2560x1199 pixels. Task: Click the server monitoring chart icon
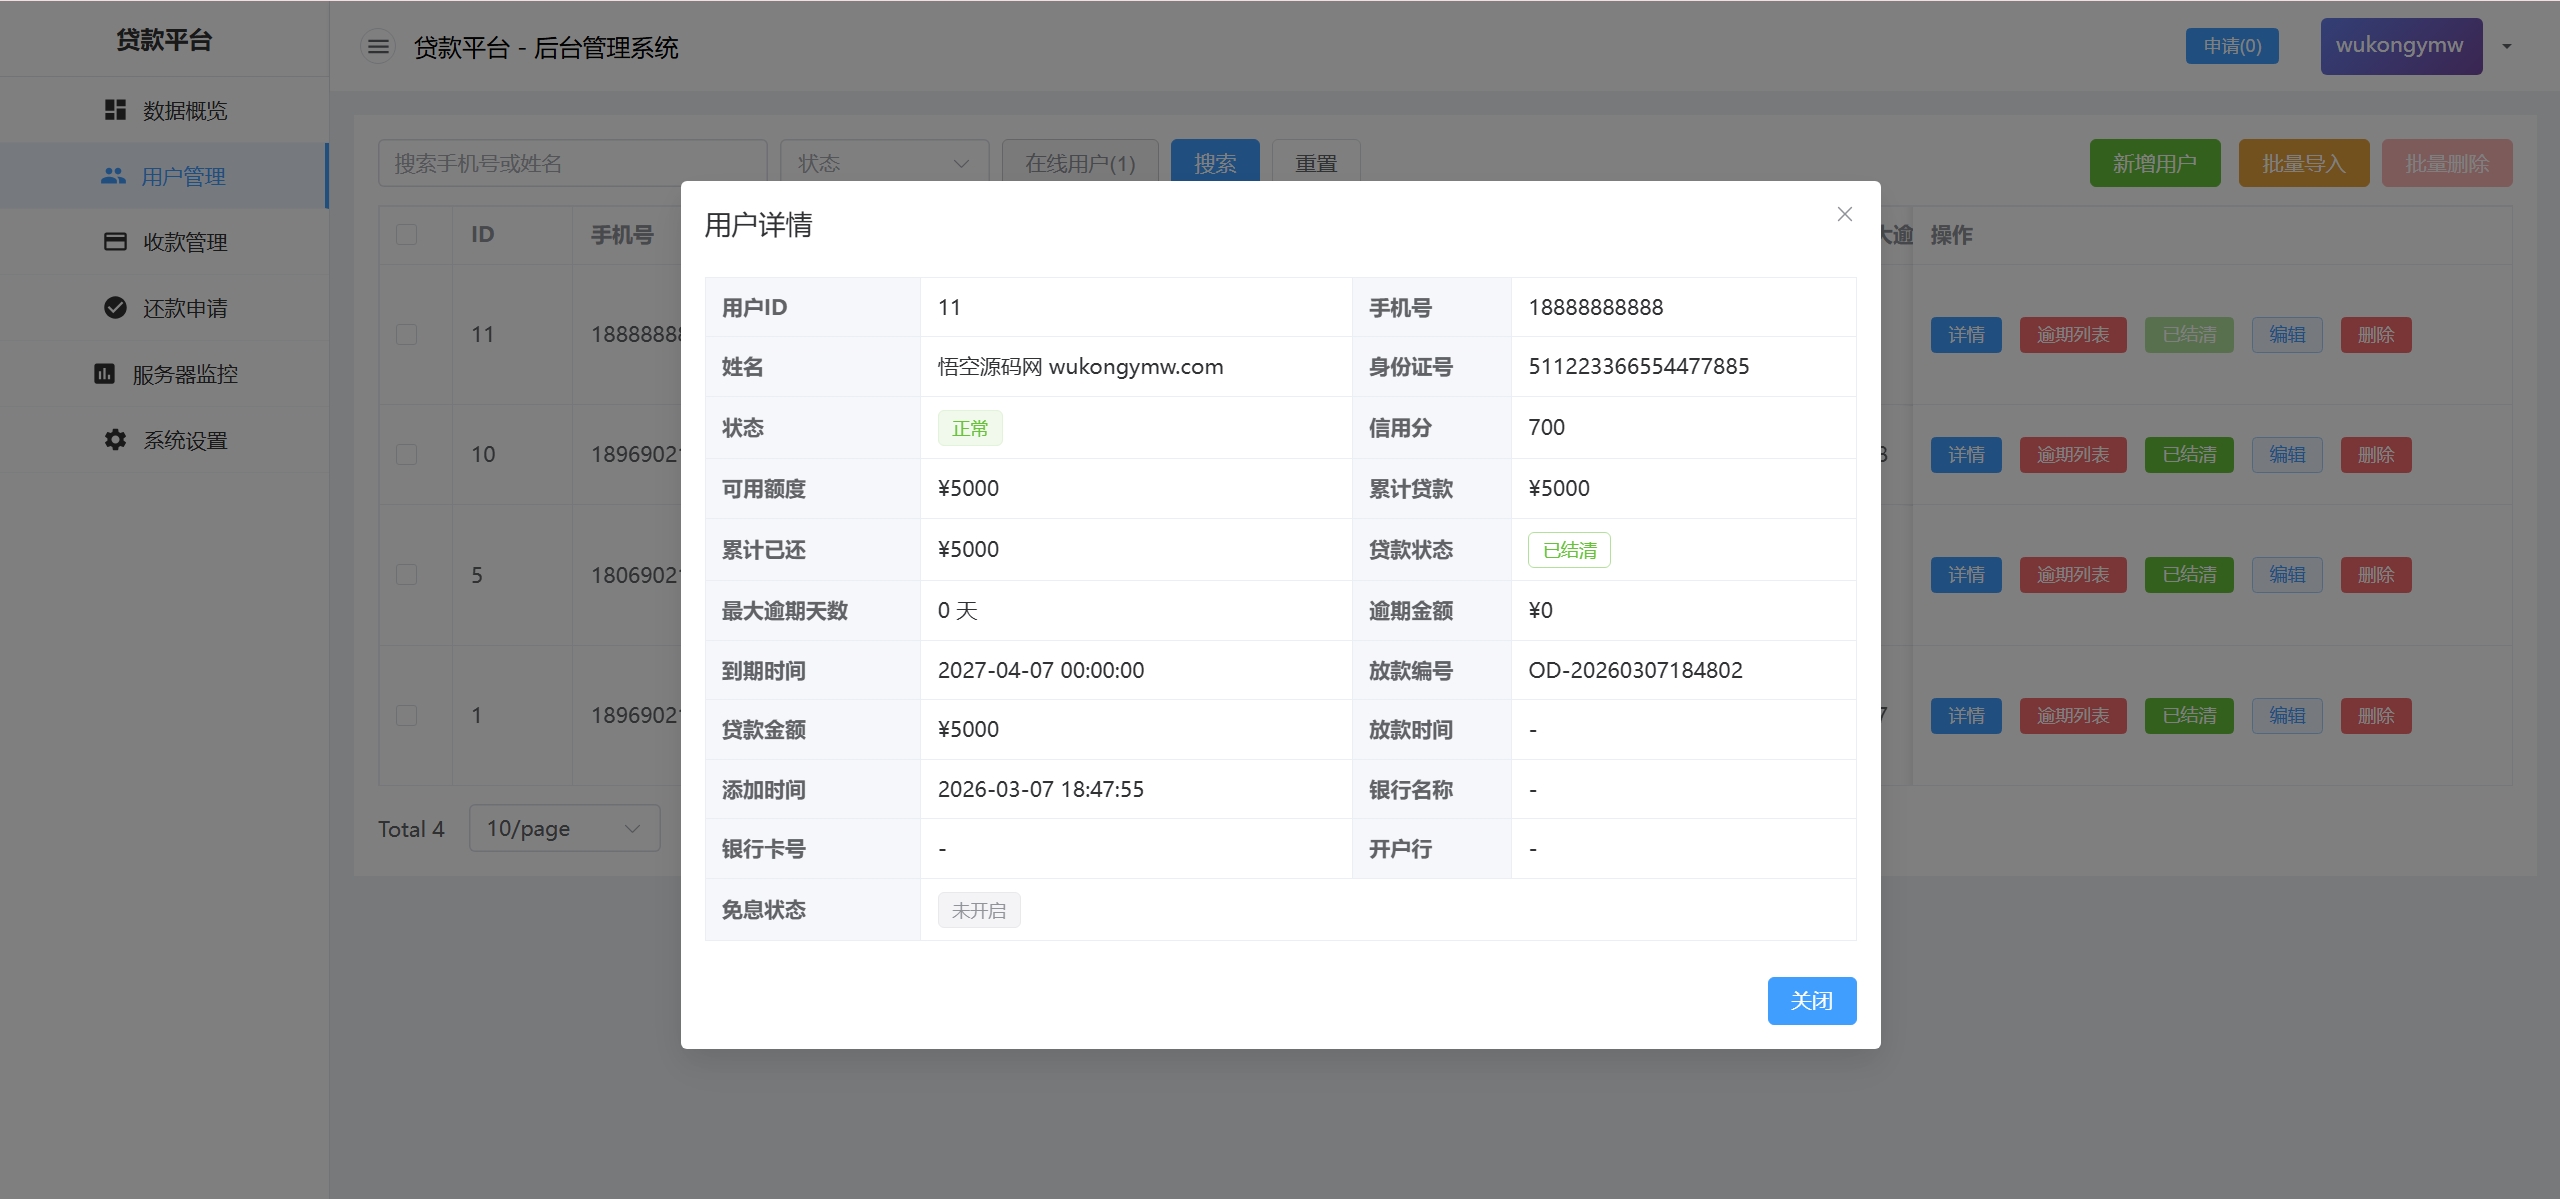click(x=104, y=374)
